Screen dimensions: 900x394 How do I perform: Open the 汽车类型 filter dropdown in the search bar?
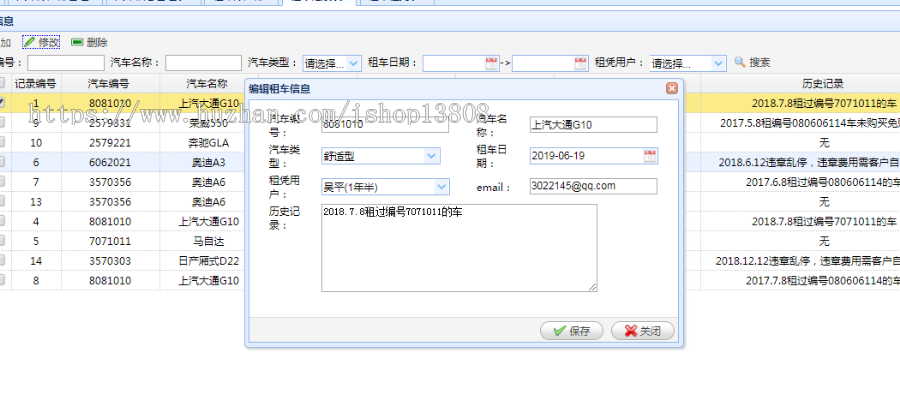pyautogui.click(x=354, y=63)
